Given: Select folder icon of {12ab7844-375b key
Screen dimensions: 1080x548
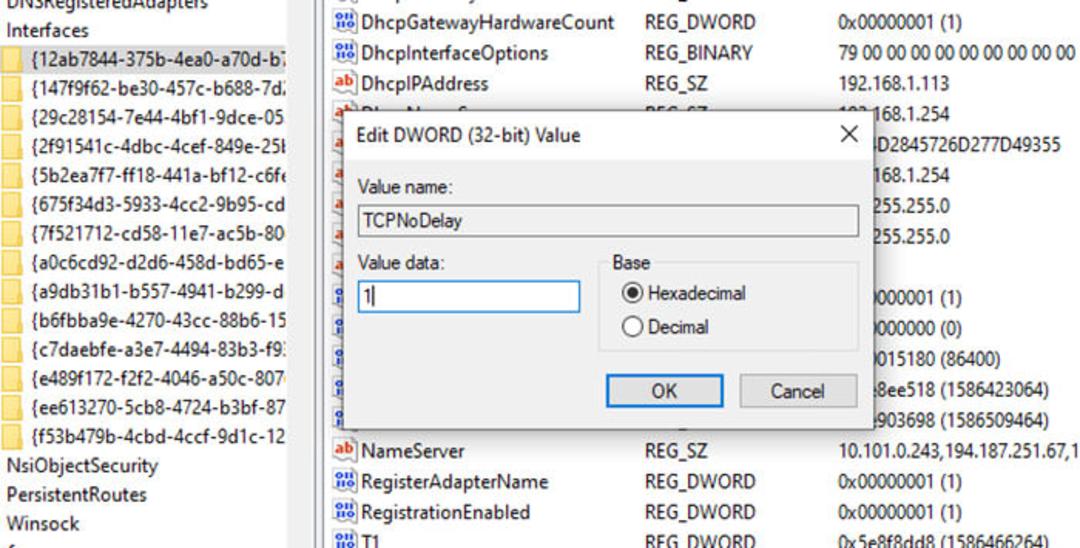Looking at the screenshot, I should [12, 61].
